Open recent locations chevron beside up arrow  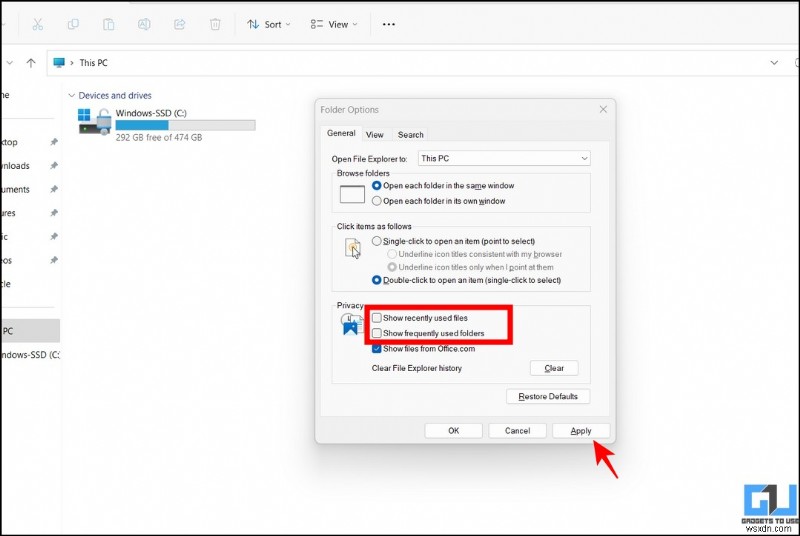coord(10,63)
